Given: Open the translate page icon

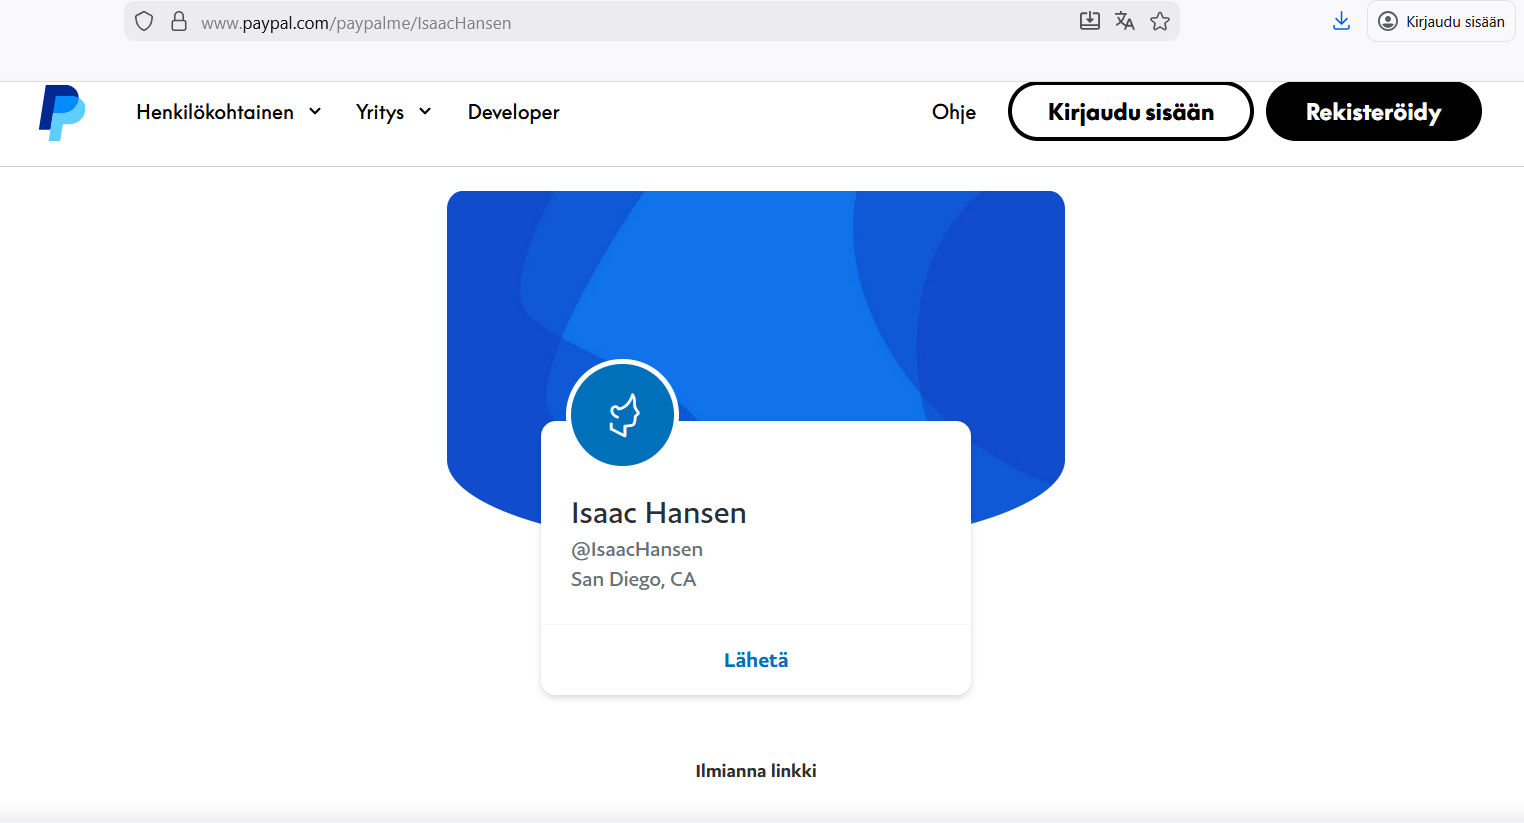Looking at the screenshot, I should [x=1125, y=21].
